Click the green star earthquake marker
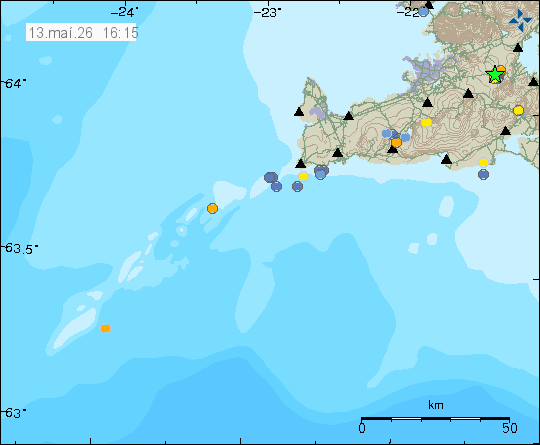Image resolution: width=540 pixels, height=445 pixels. 495,75
